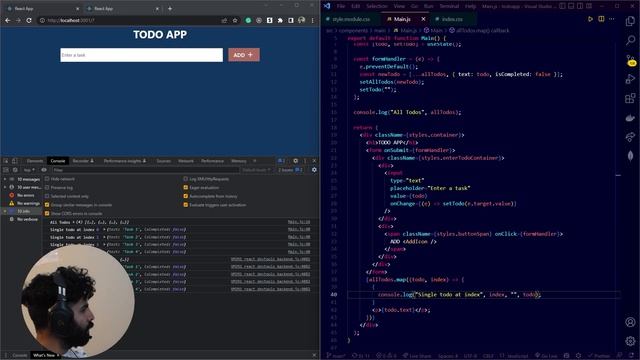Clear the console with the clear icon
The width and height of the screenshot is (640, 360).
pos(15,170)
